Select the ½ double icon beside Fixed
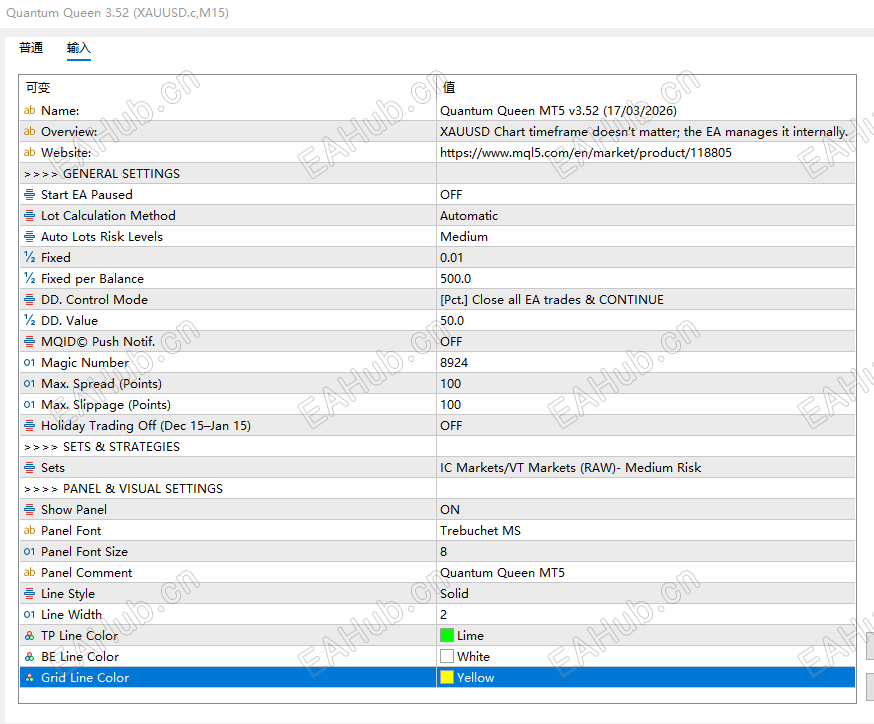The image size is (874, 724). pos(30,257)
